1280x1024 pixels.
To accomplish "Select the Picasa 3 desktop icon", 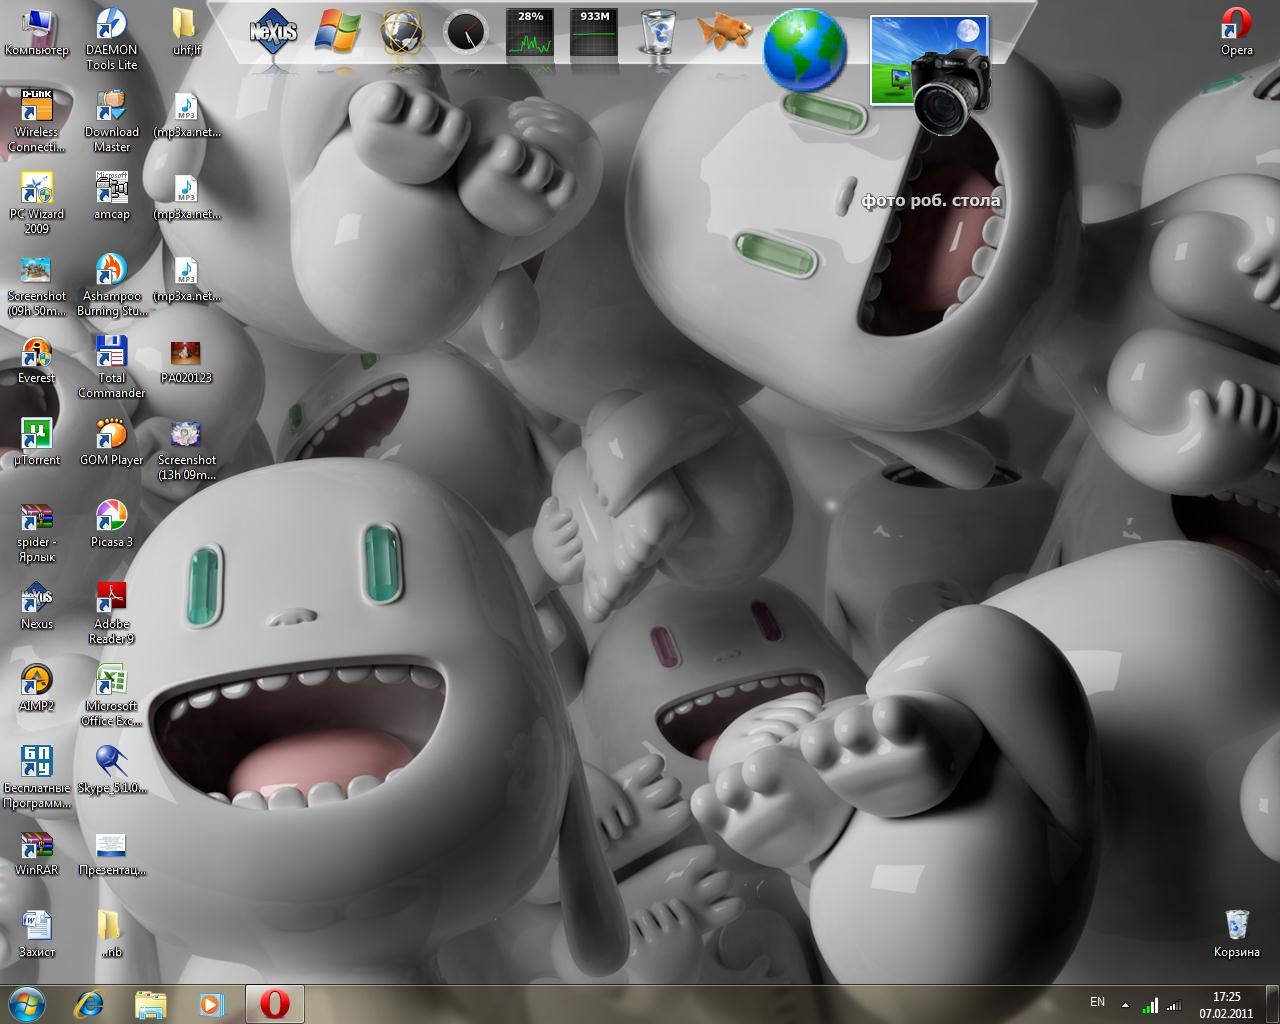I will click(111, 518).
